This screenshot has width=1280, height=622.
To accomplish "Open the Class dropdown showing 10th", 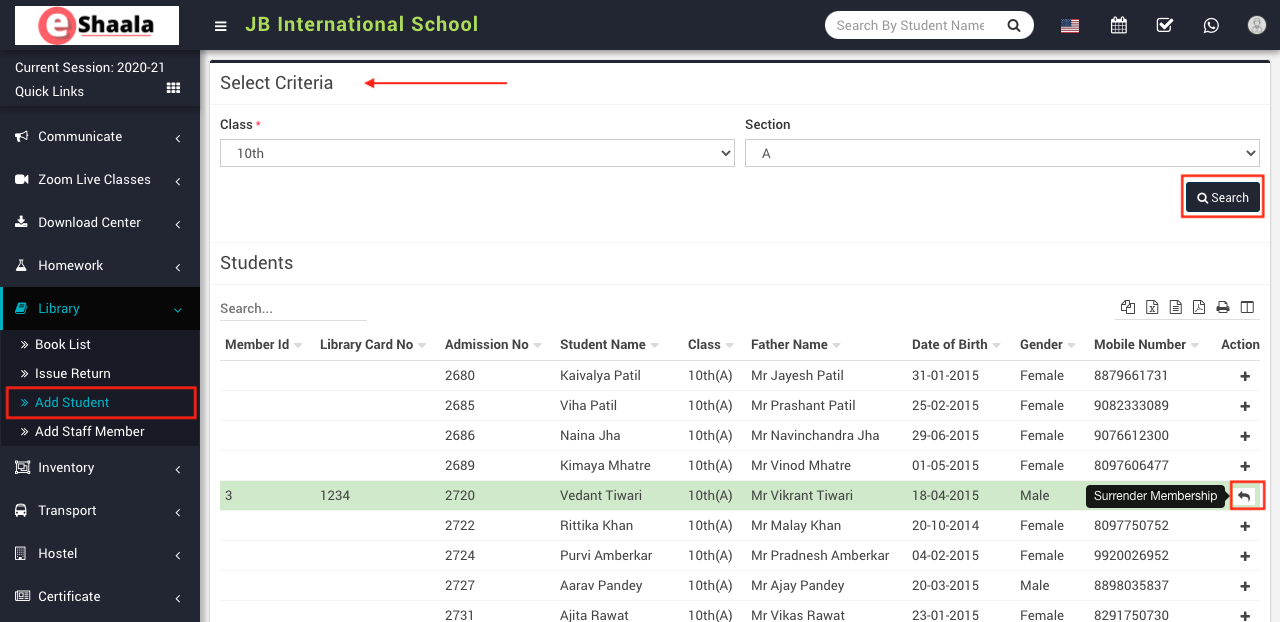I will (477, 153).
